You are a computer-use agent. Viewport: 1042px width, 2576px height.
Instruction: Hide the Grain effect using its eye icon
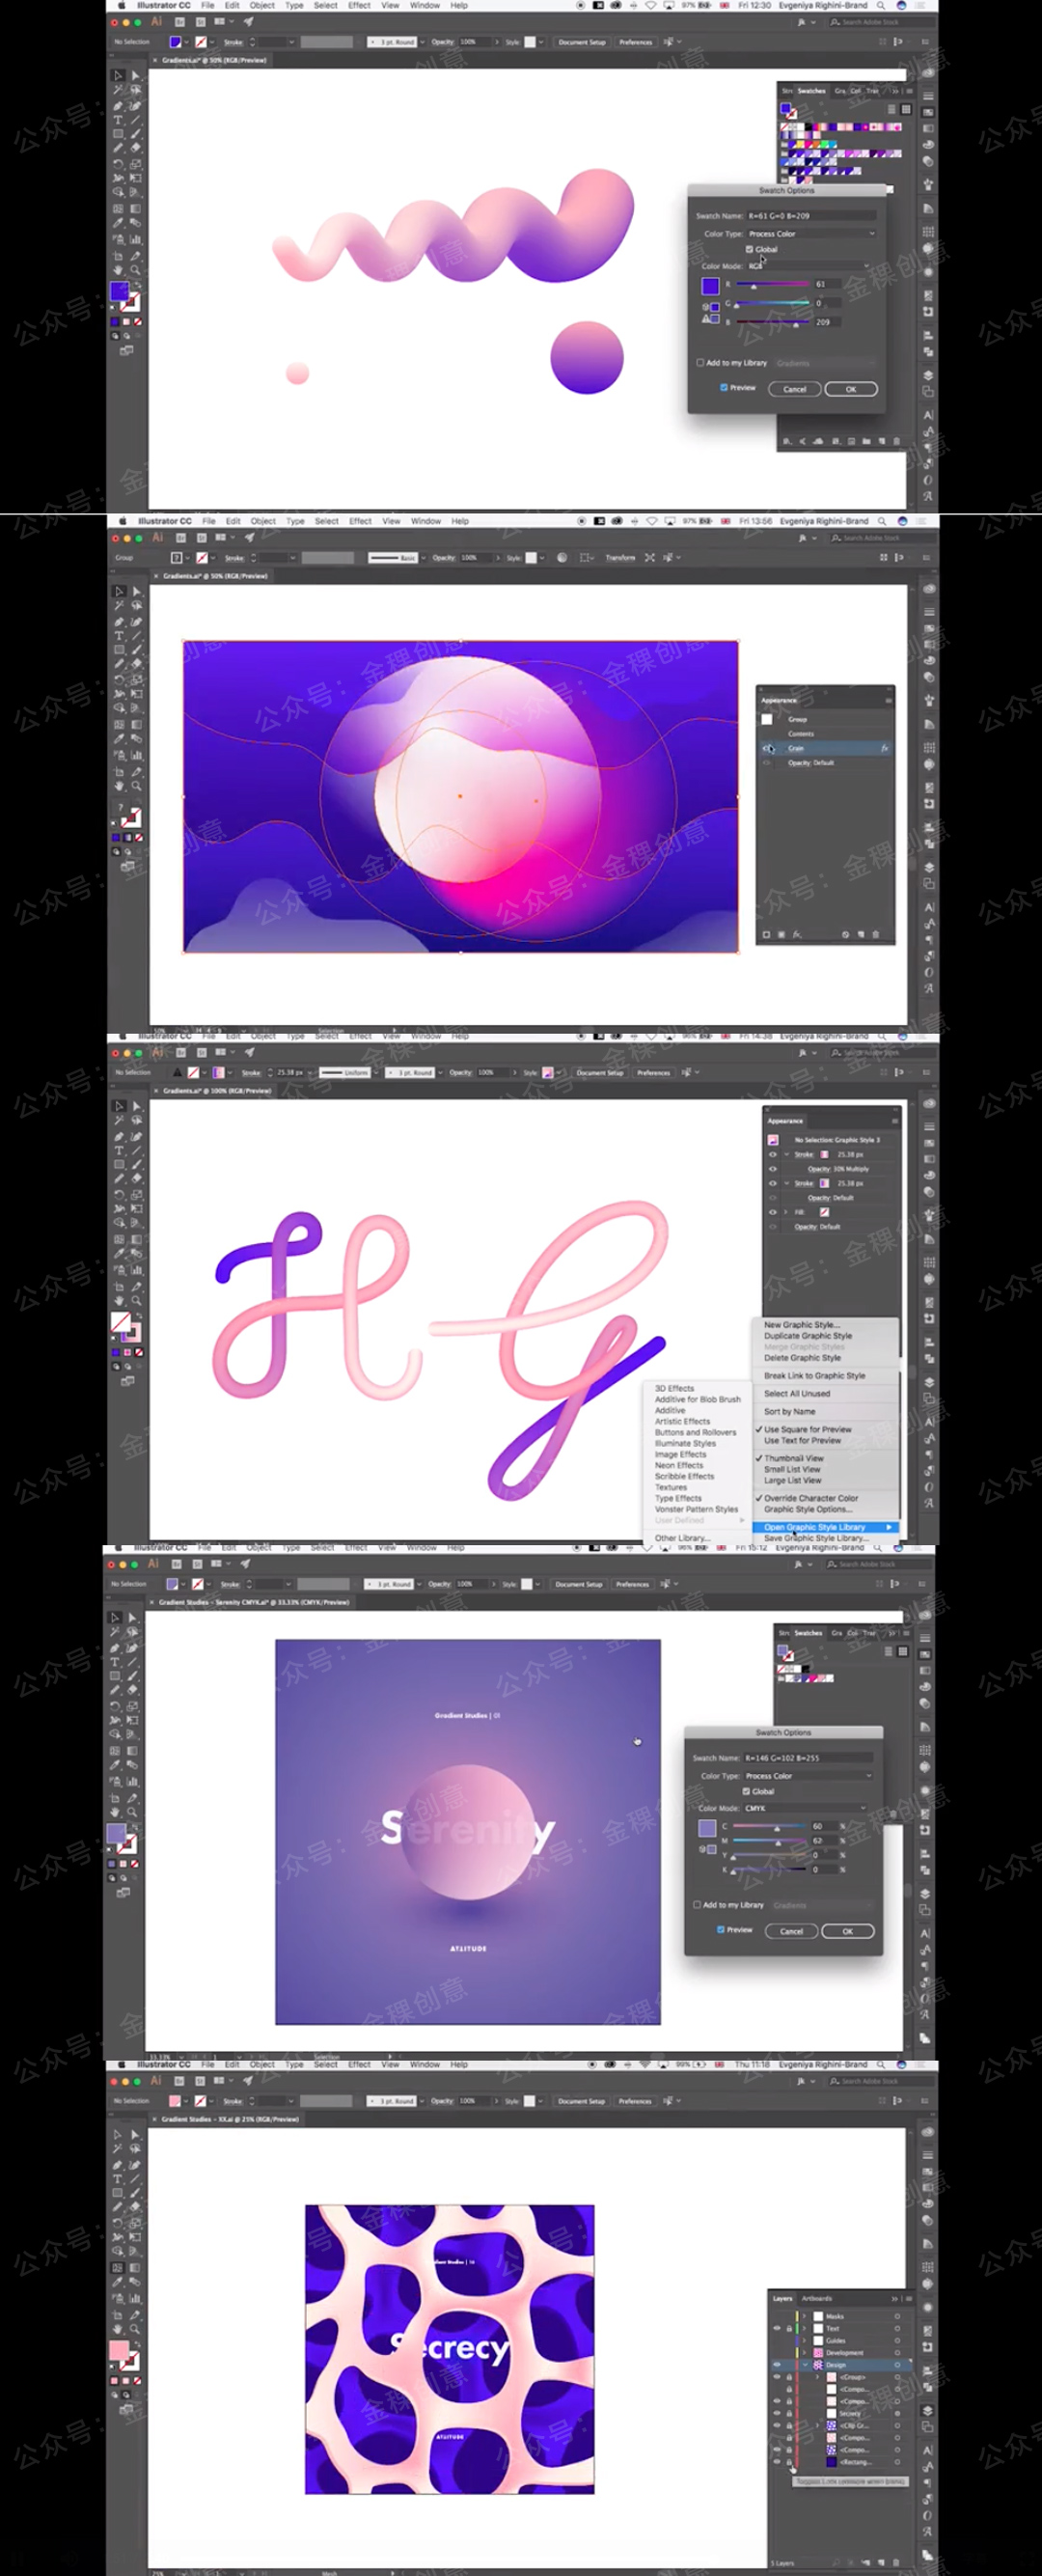[768, 748]
